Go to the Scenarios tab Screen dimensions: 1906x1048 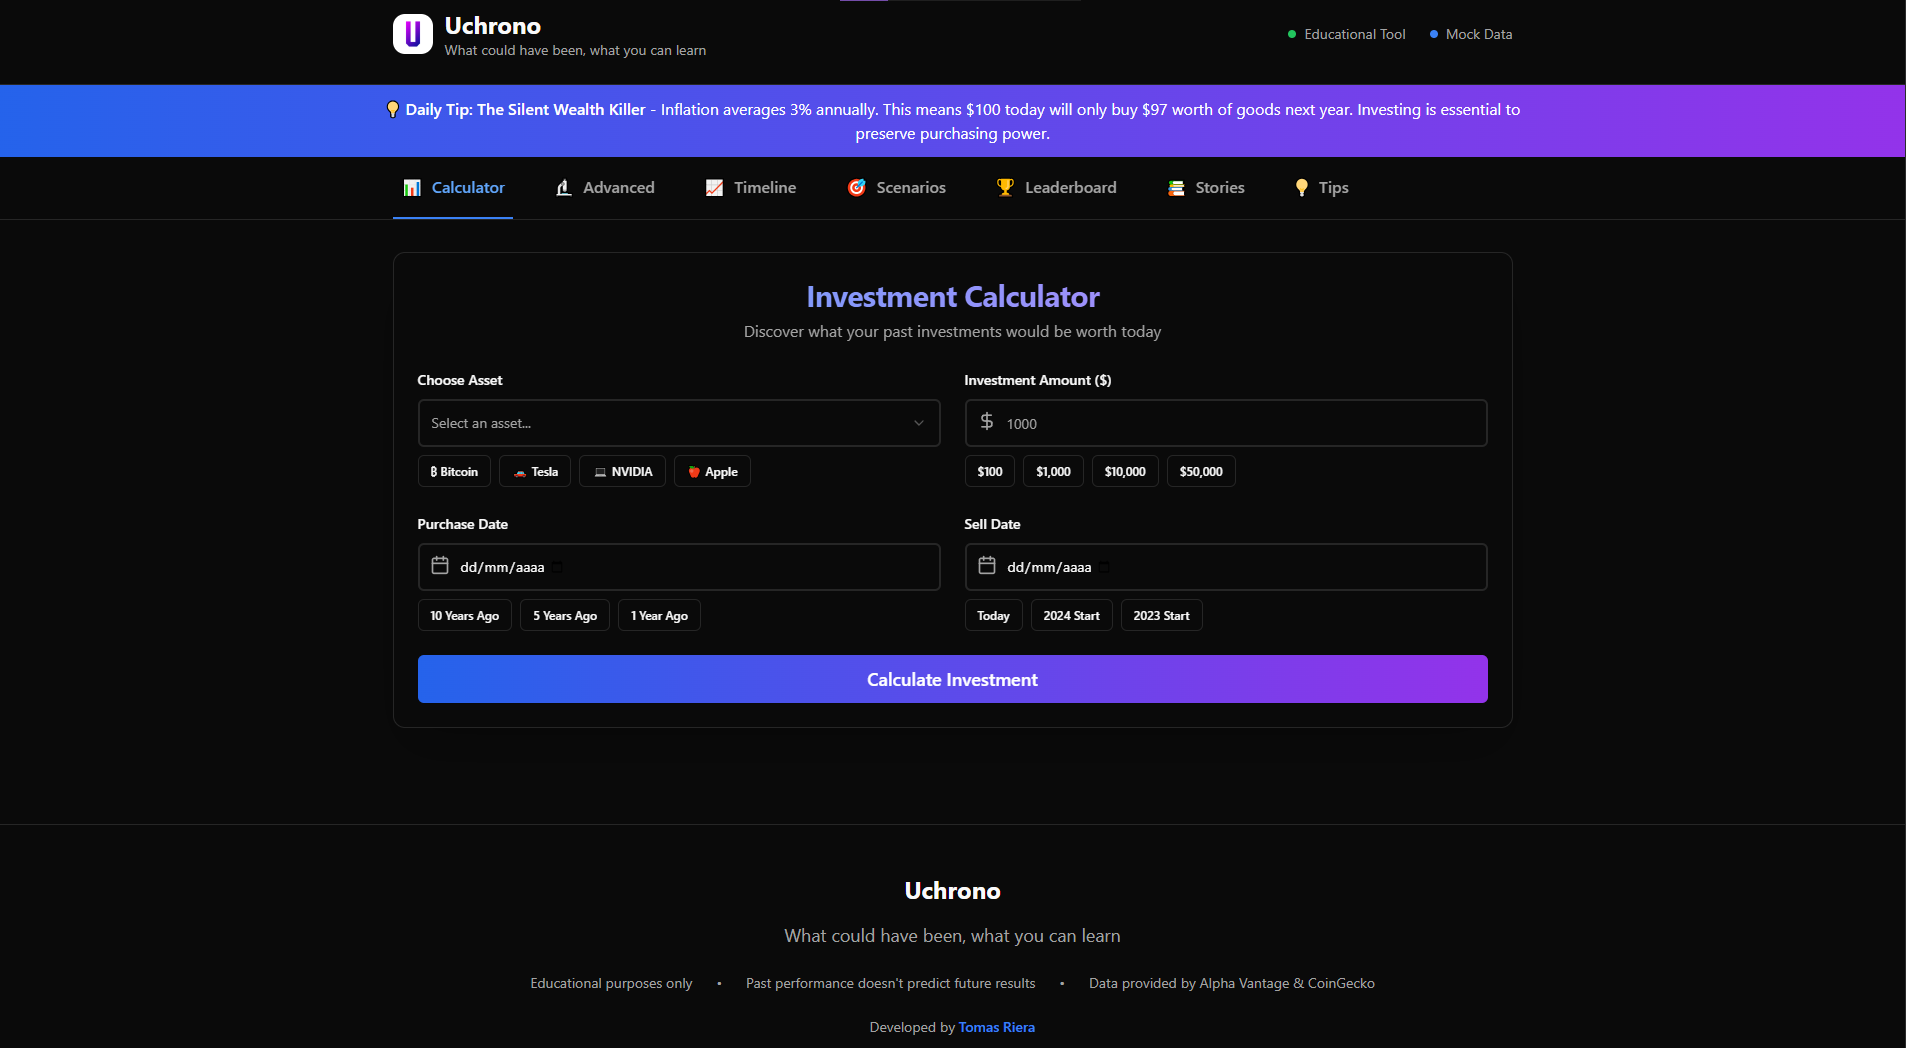(x=897, y=188)
